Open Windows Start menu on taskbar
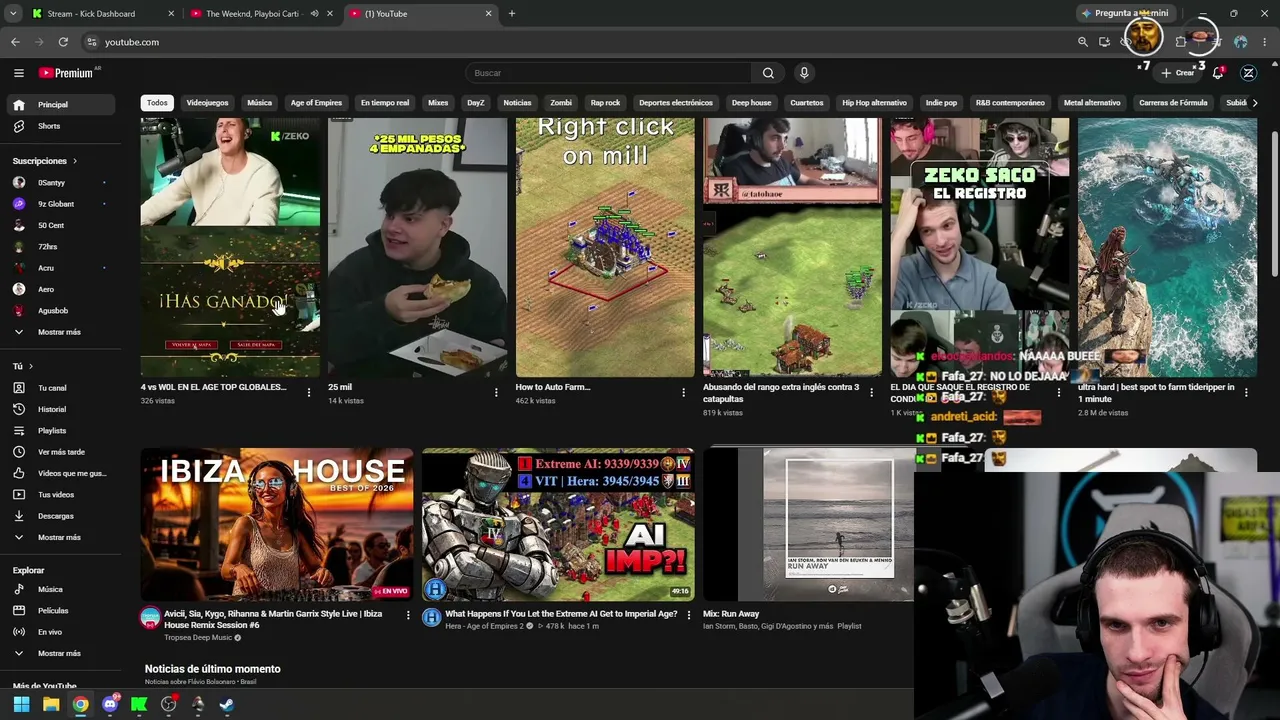 (x=21, y=704)
